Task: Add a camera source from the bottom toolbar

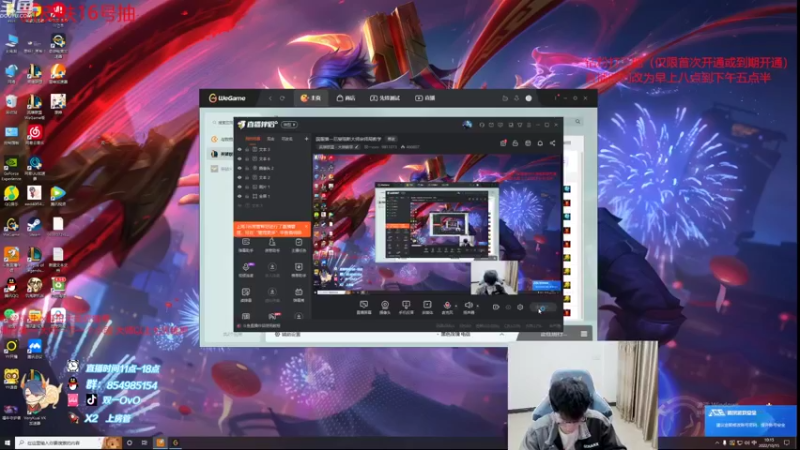Action: 385,307
